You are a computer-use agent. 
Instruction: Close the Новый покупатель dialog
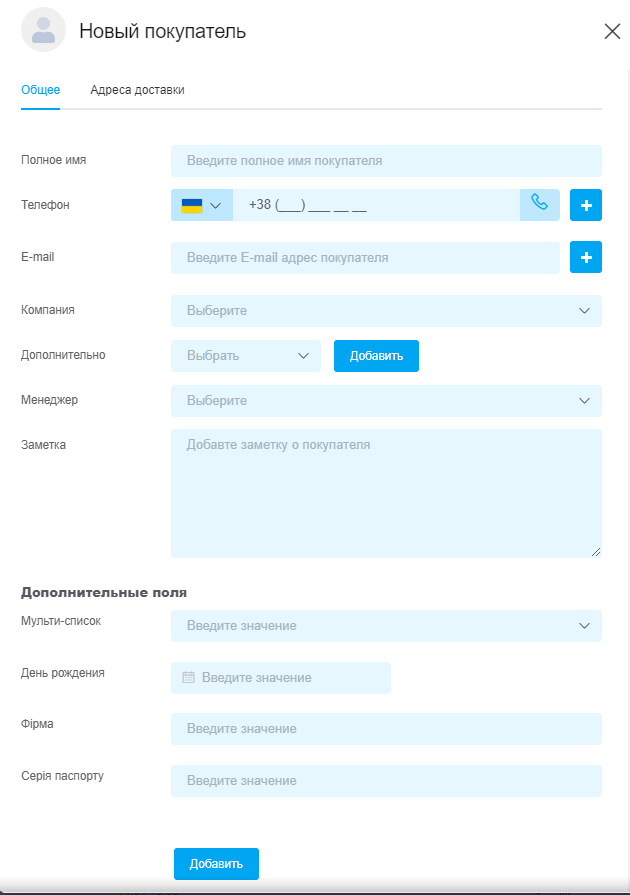(x=612, y=31)
